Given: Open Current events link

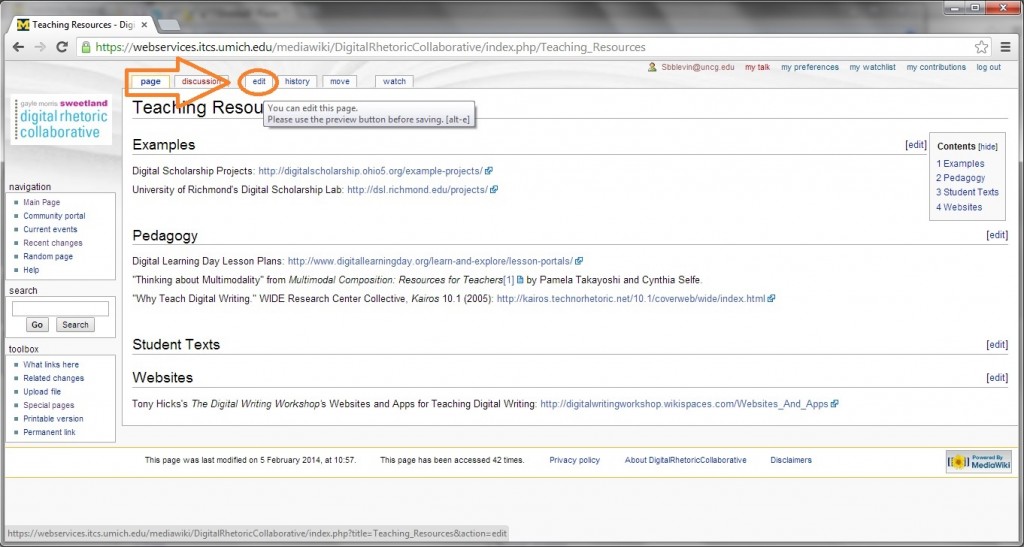Looking at the screenshot, I should (50, 230).
